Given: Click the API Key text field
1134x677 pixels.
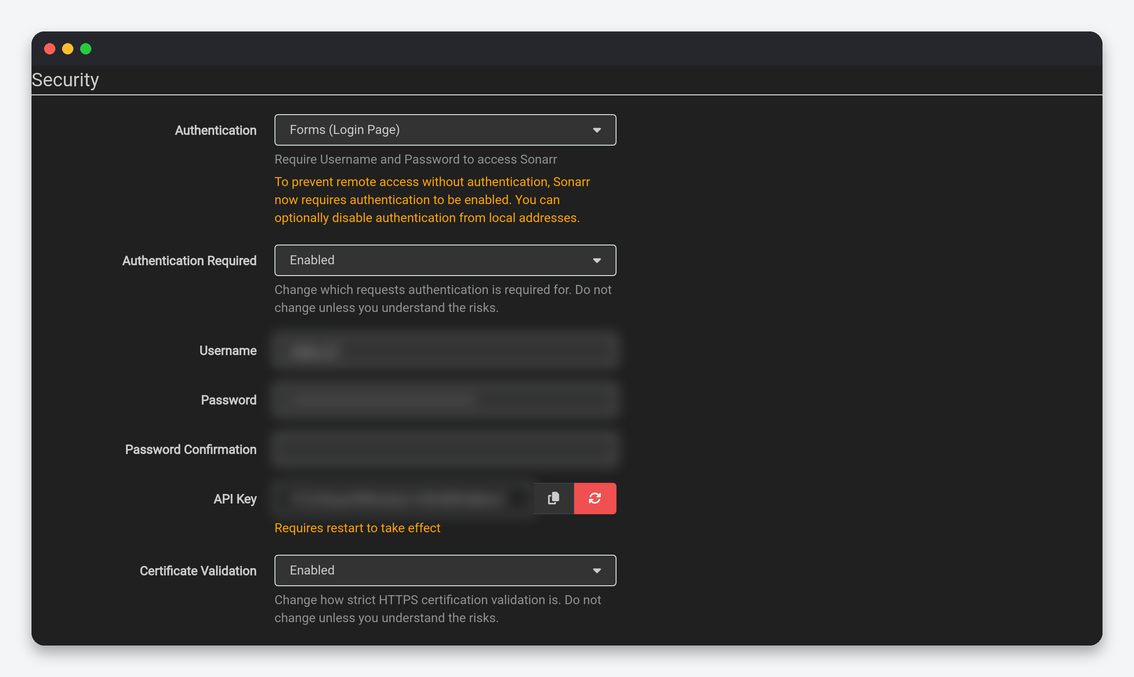Looking at the screenshot, I should 404,498.
